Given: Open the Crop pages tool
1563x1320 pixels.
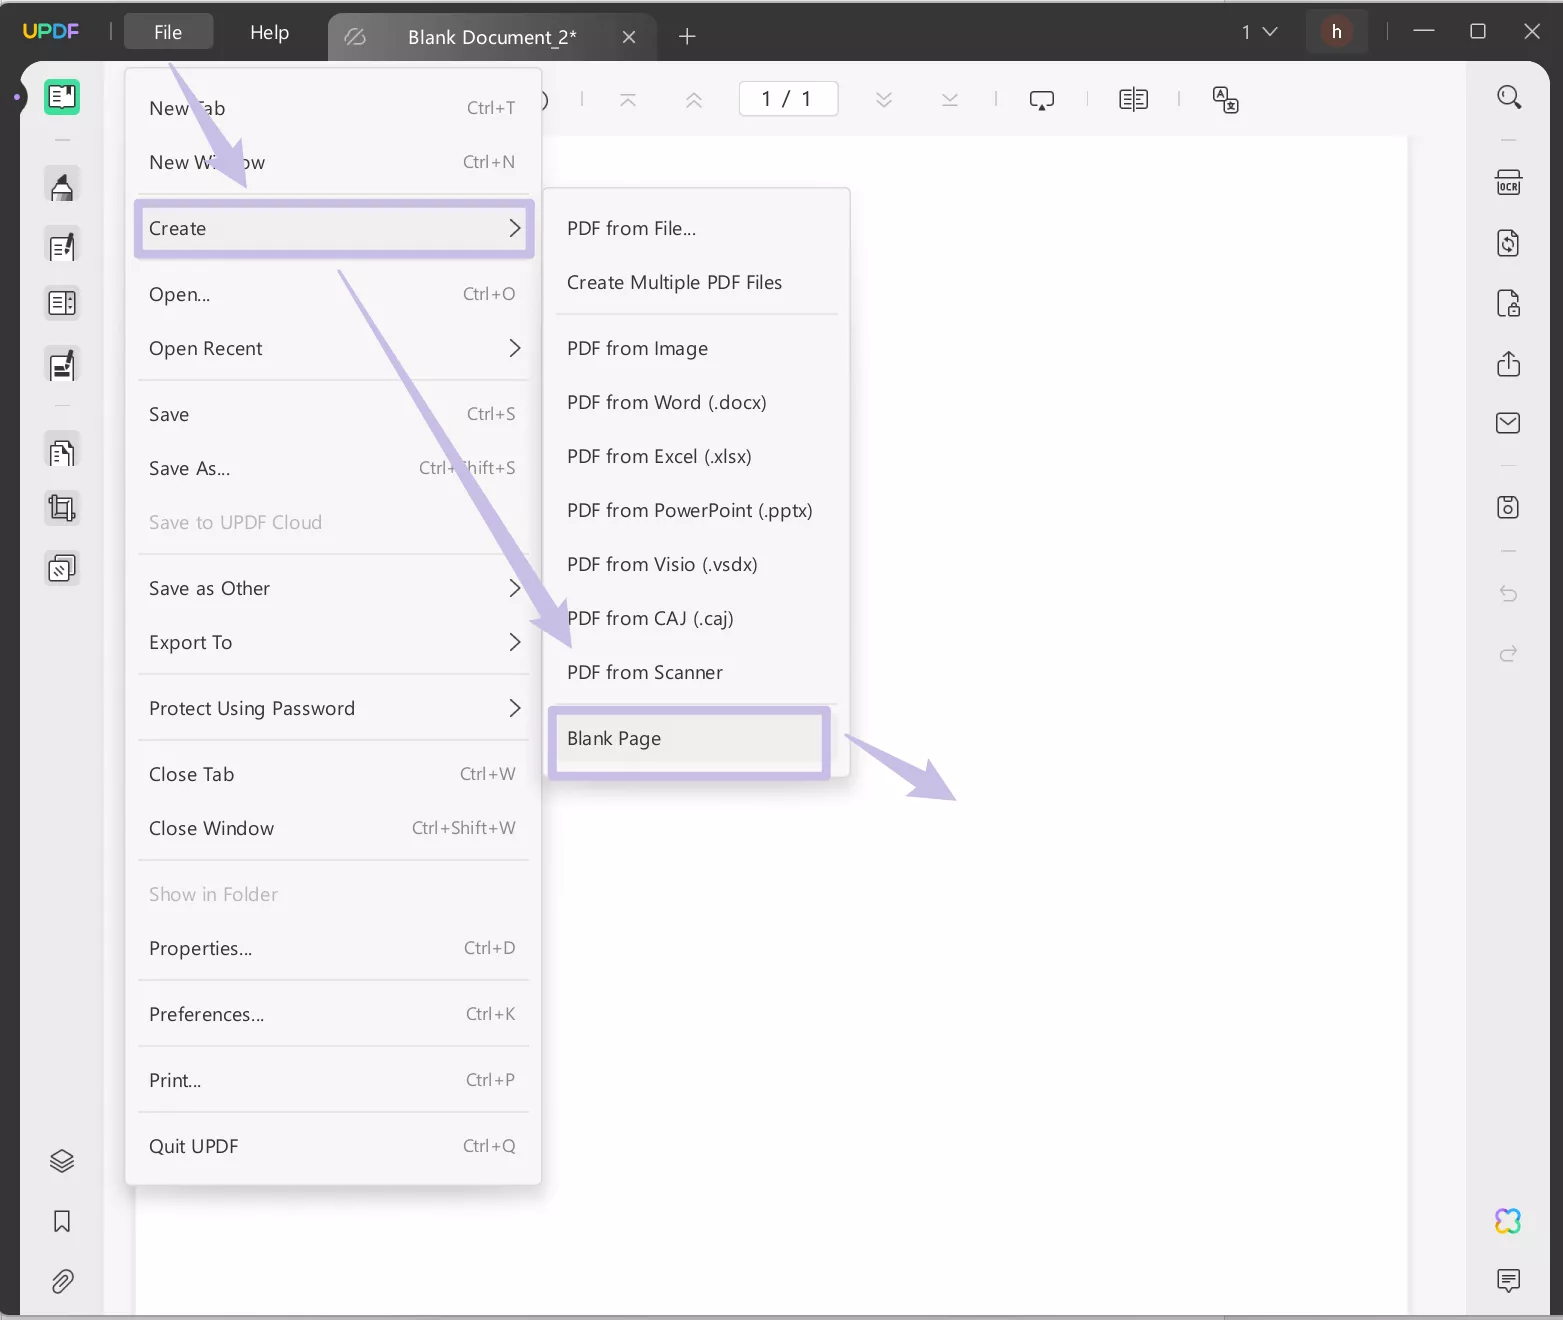Looking at the screenshot, I should [x=62, y=508].
